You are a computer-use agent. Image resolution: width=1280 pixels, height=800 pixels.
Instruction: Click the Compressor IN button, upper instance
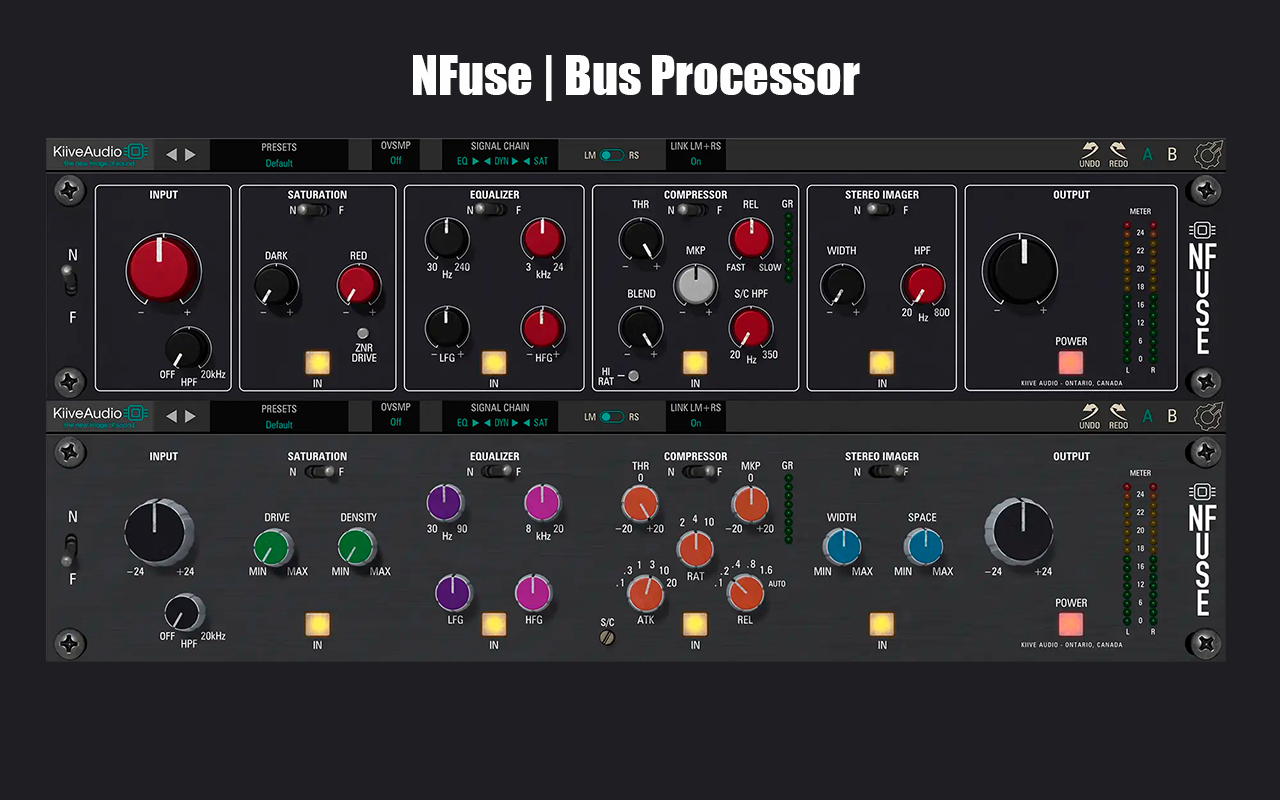(x=695, y=362)
